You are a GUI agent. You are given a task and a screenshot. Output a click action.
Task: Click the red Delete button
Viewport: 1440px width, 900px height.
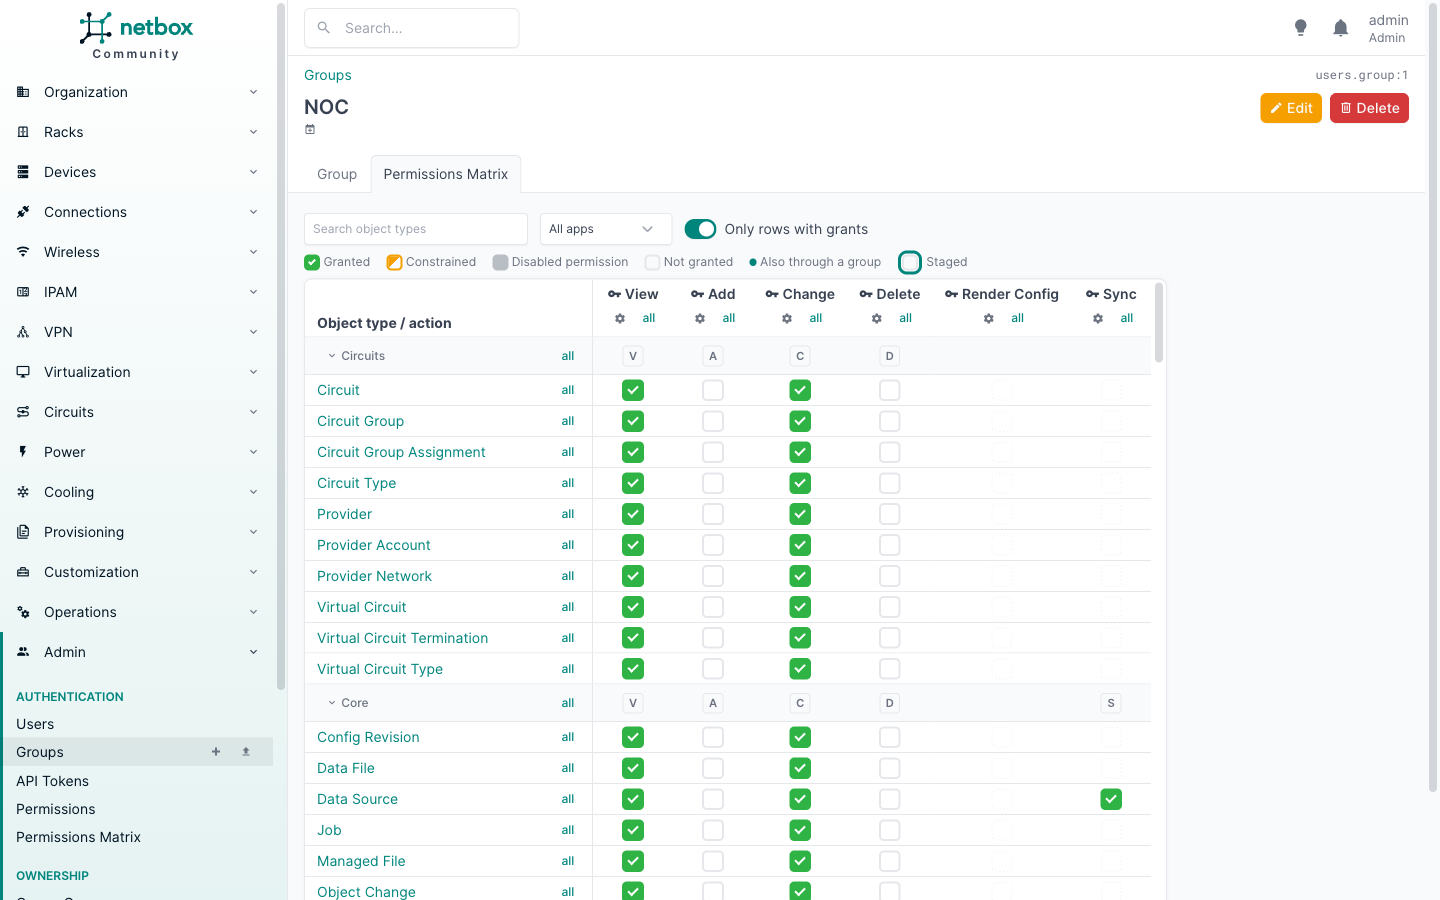pyautogui.click(x=1369, y=108)
